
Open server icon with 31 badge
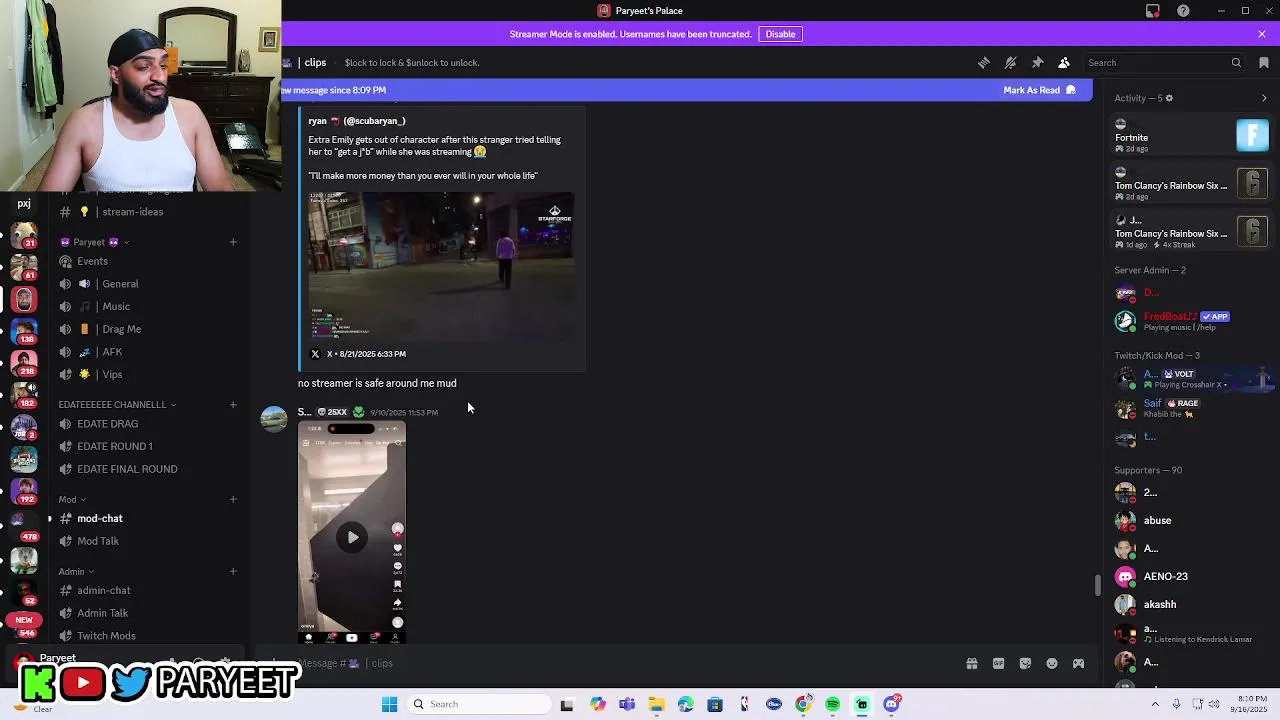(24, 235)
